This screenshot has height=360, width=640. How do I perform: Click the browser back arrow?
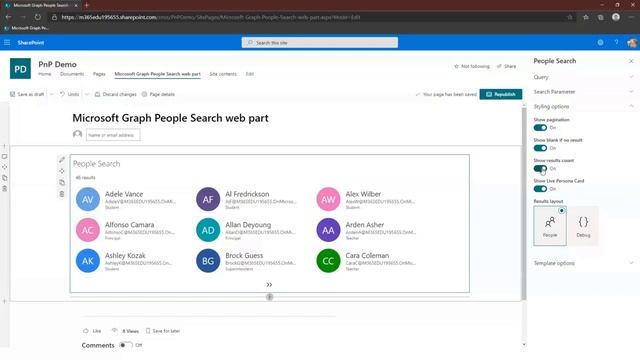click(x=9, y=17)
